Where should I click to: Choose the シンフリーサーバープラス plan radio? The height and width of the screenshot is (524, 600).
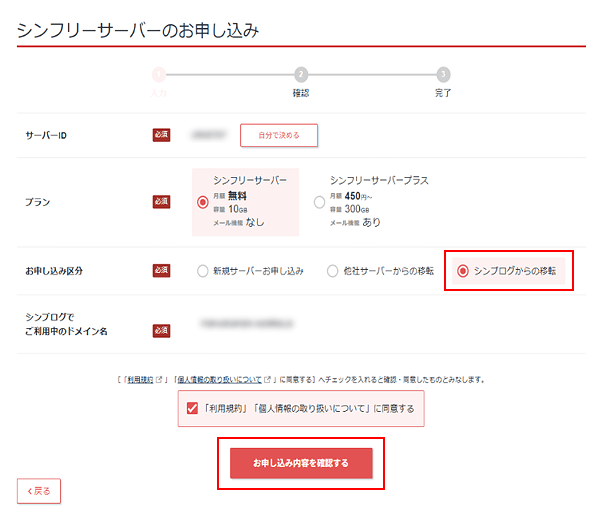point(320,202)
